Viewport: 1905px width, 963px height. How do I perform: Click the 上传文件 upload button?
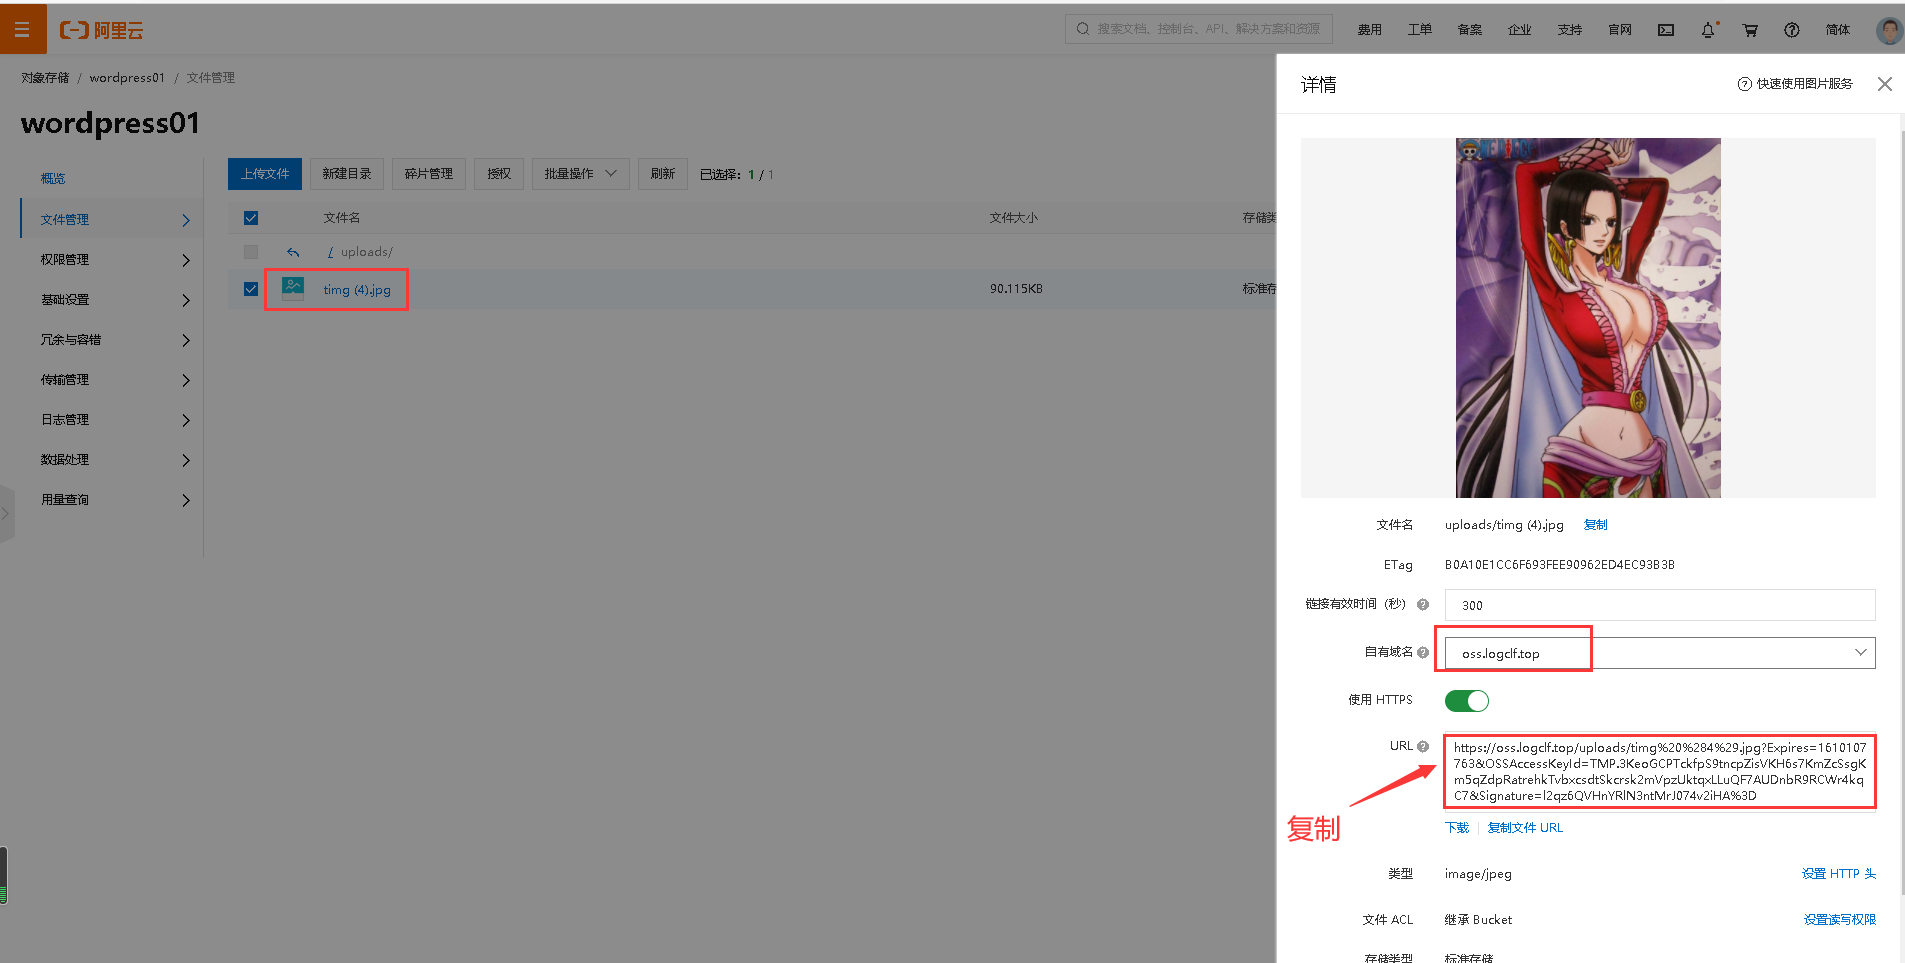point(265,174)
